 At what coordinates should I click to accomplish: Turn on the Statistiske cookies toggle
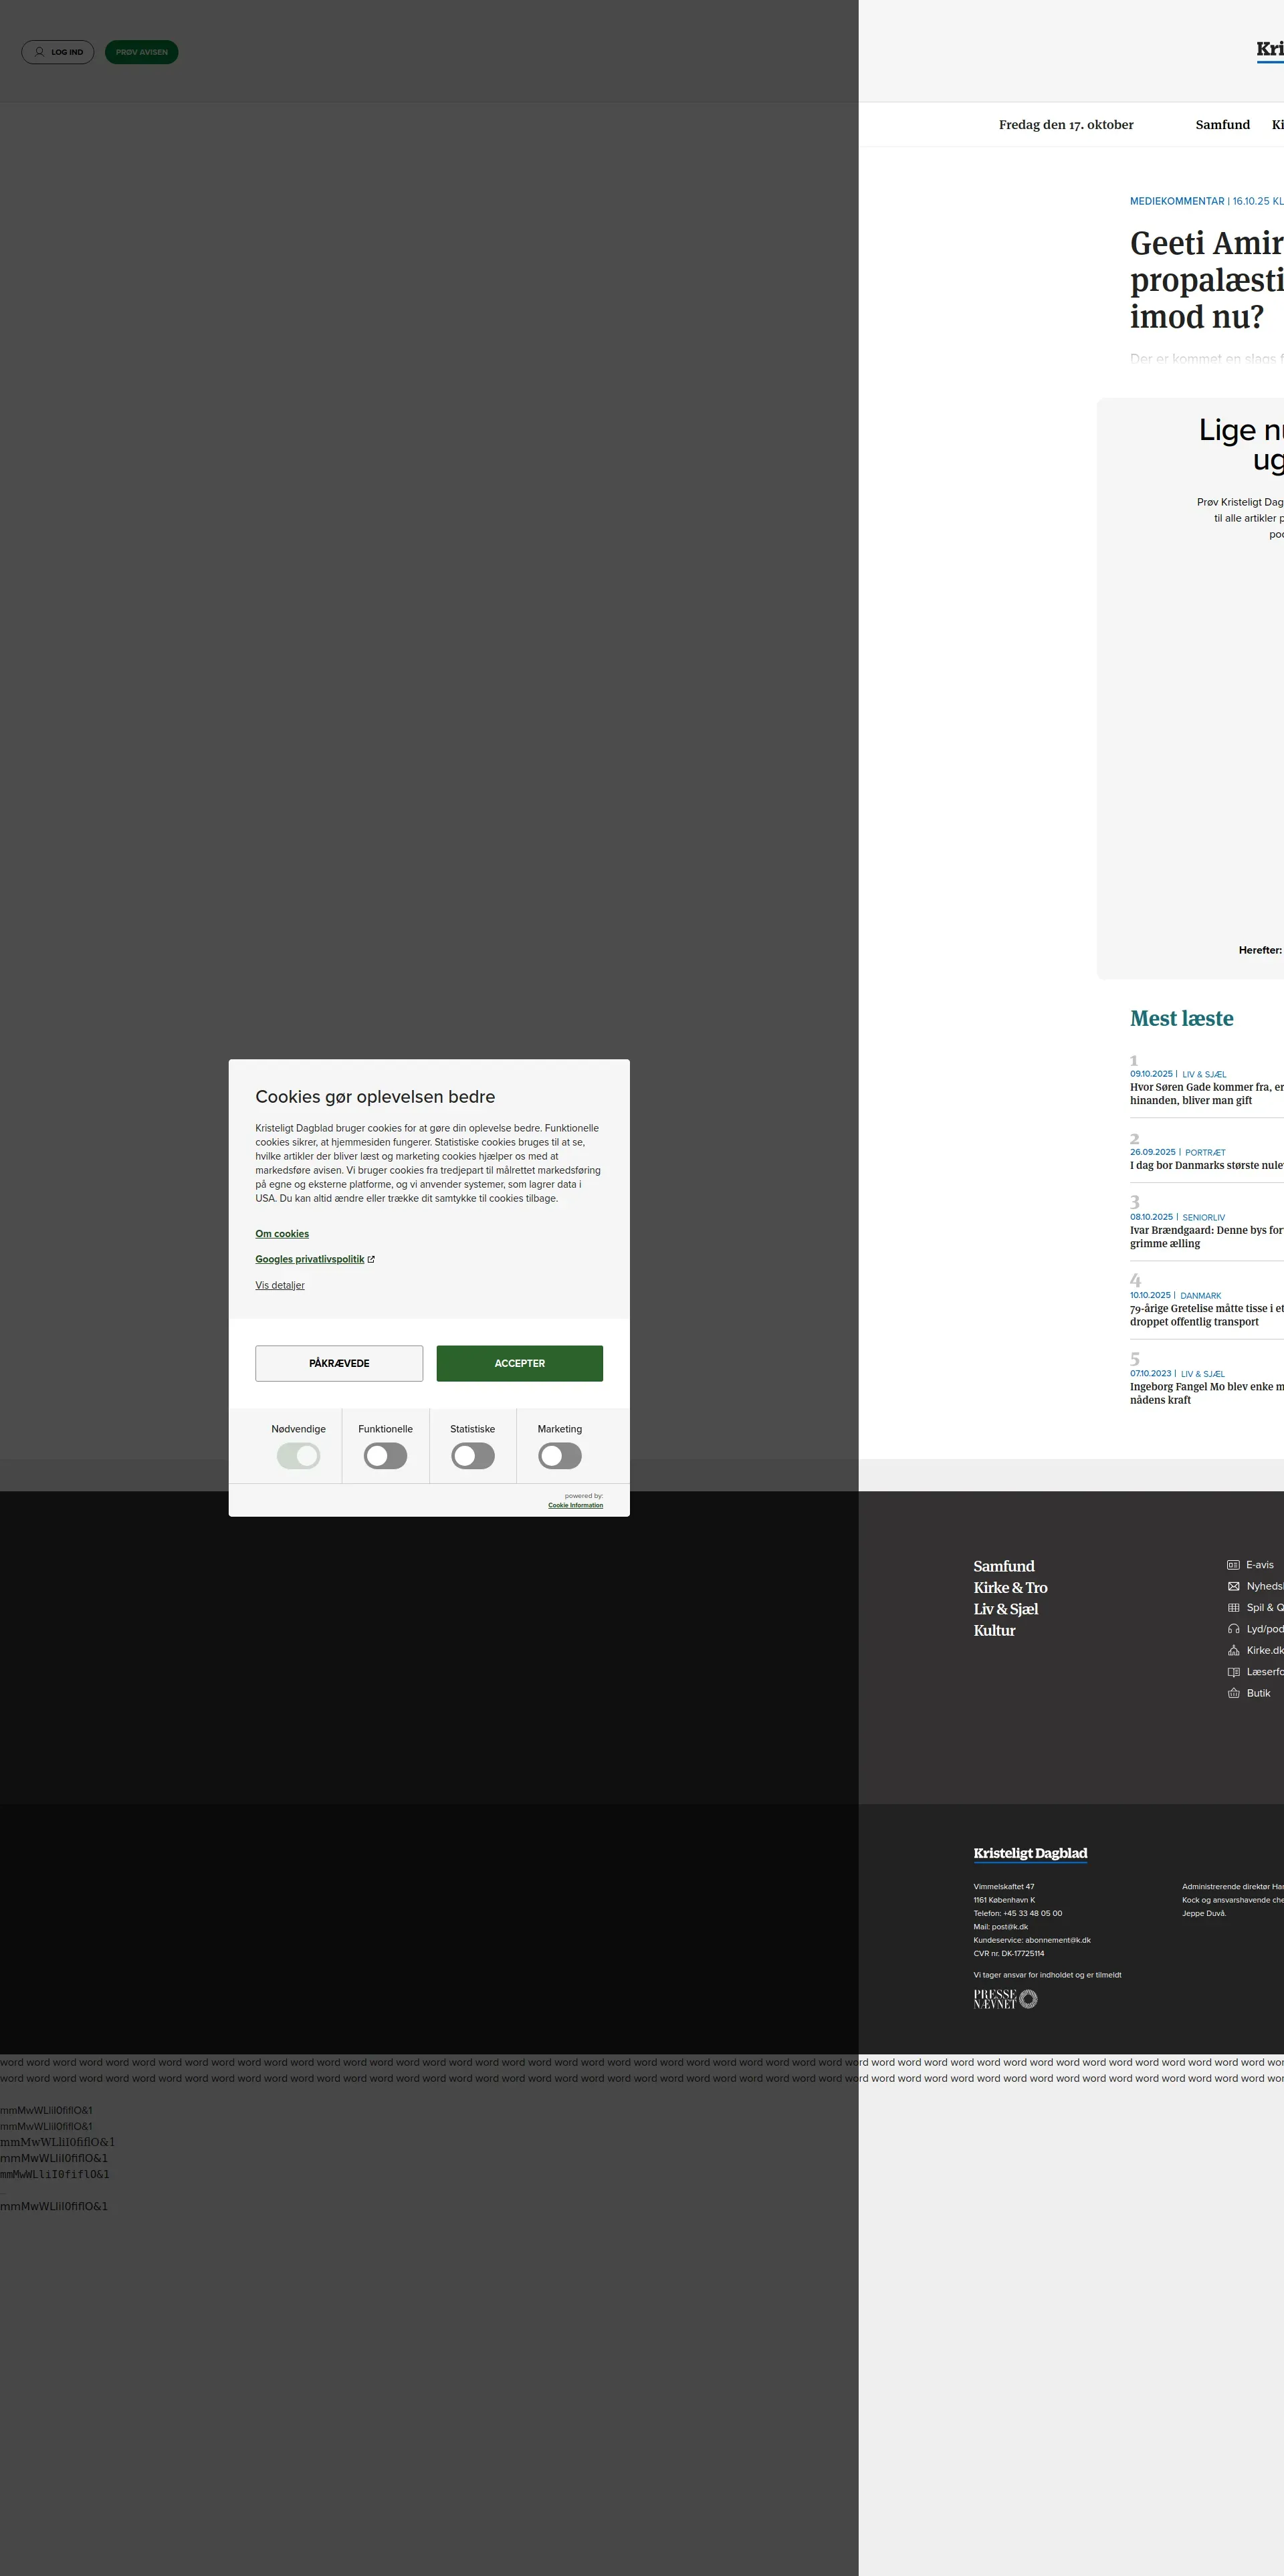point(472,1456)
